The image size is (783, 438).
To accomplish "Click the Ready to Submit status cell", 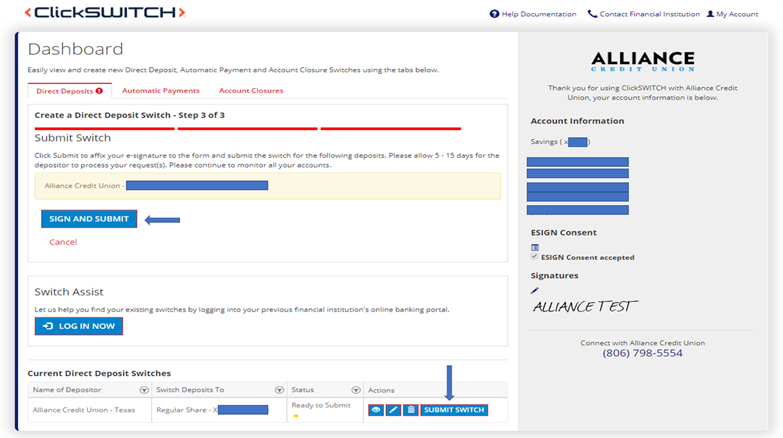I will [325, 410].
